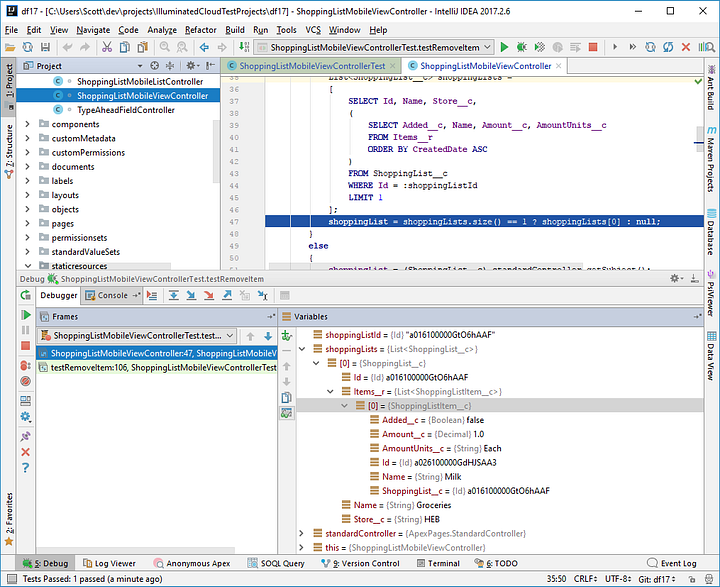The height and width of the screenshot is (587, 720).
Task: Click the Find magnifier icon in toolbar
Action: (x=164, y=47)
